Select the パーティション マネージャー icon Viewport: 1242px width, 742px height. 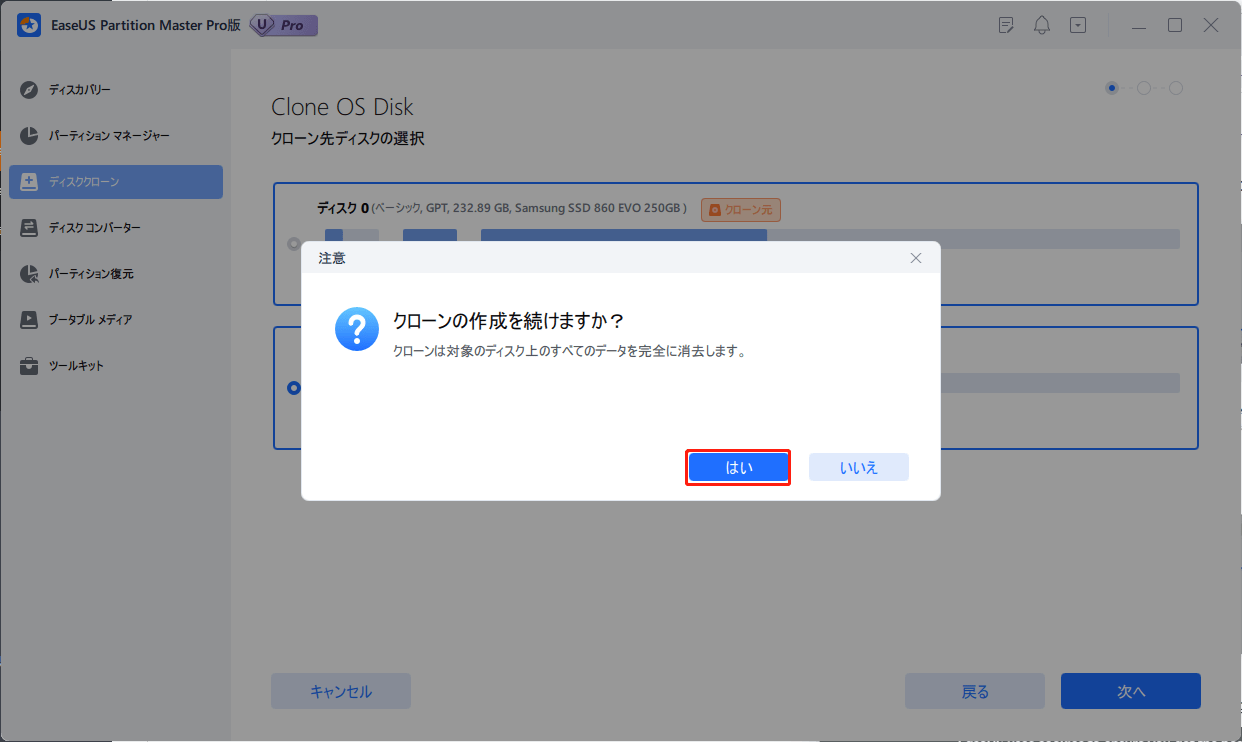pyautogui.click(x=27, y=135)
